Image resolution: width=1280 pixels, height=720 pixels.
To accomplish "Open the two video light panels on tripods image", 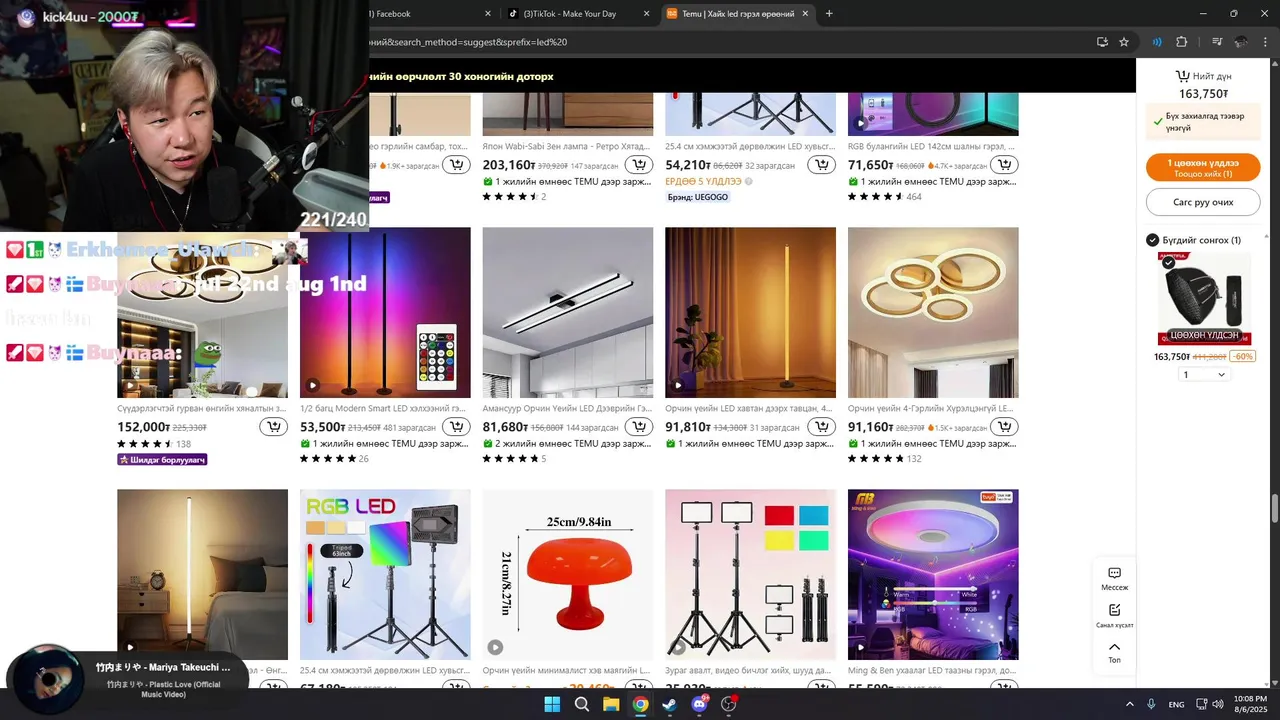I will [750, 574].
